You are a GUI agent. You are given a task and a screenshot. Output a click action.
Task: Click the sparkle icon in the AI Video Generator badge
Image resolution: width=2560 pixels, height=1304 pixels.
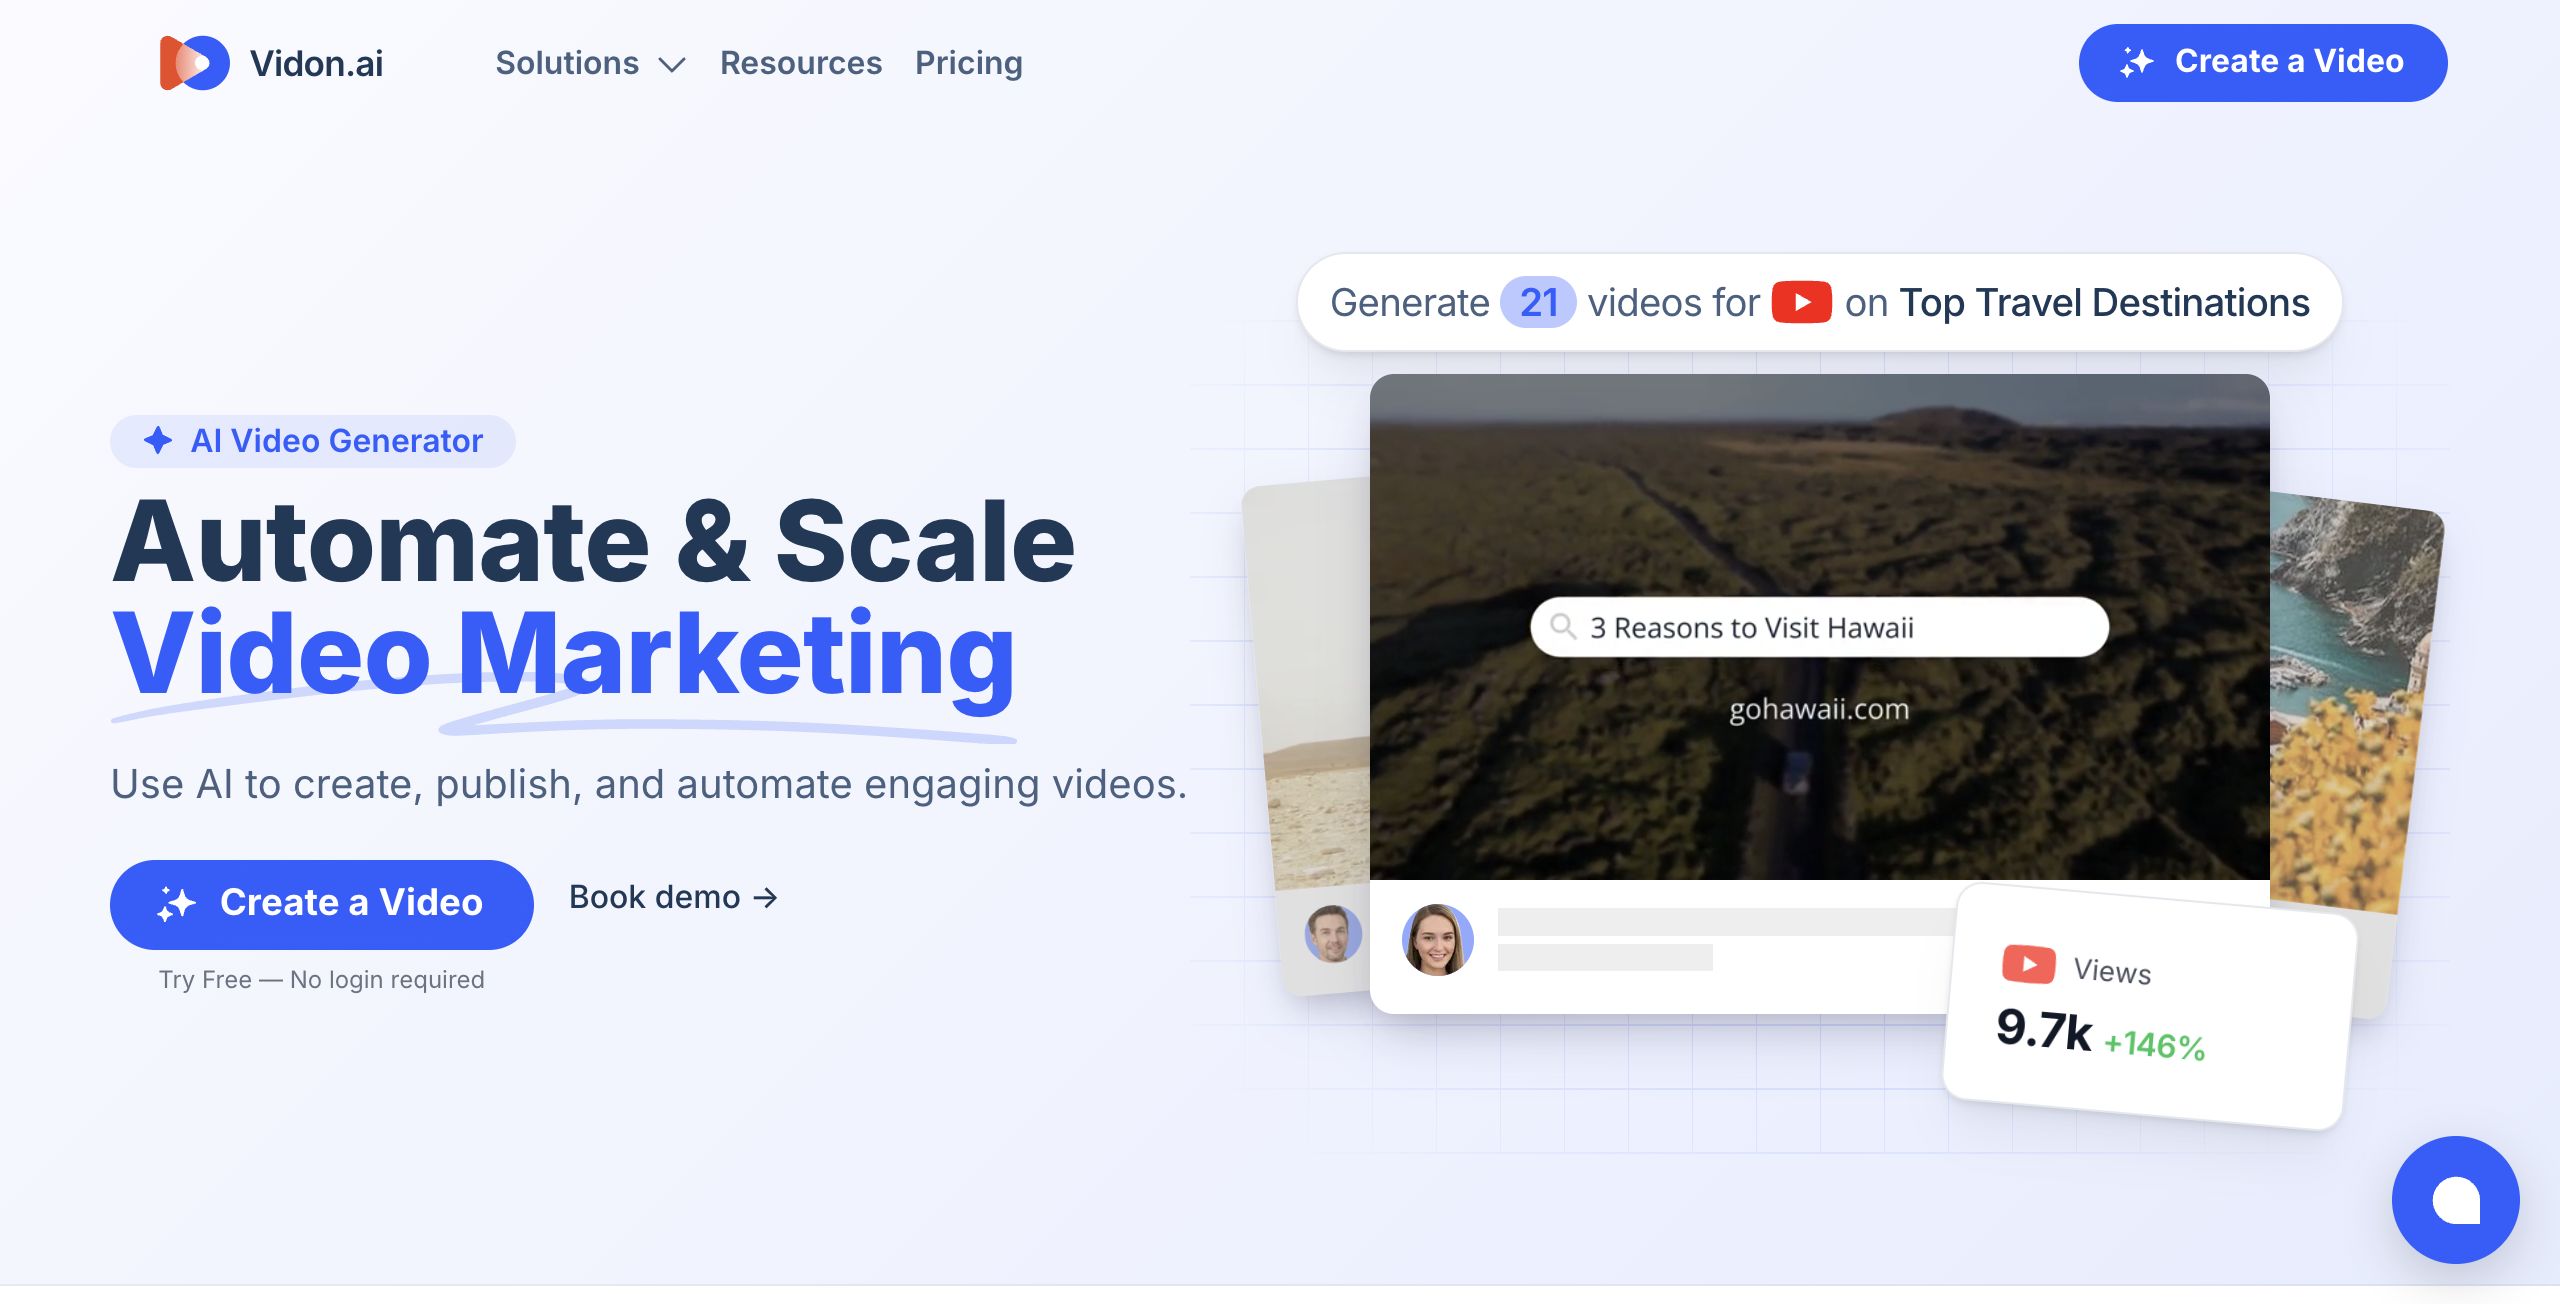pyautogui.click(x=158, y=440)
